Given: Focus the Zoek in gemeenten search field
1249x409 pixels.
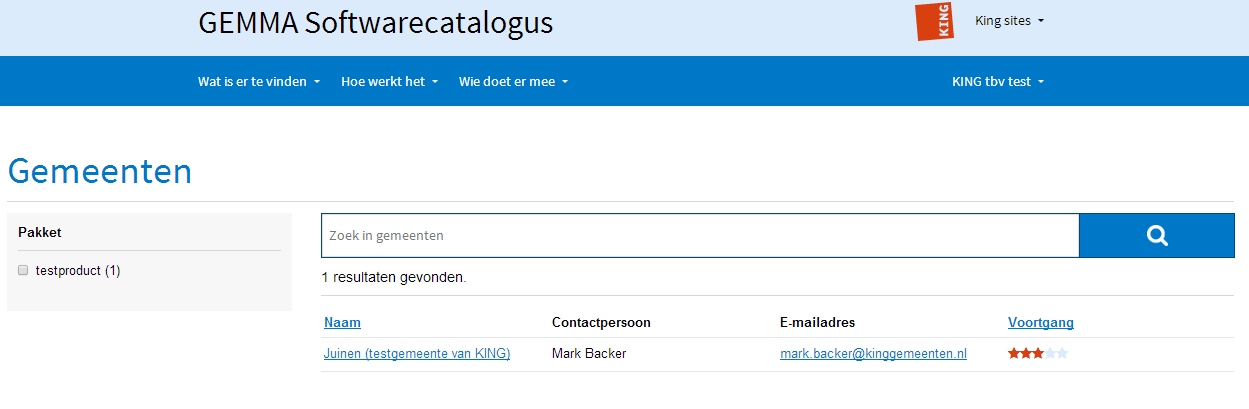Looking at the screenshot, I should tap(700, 236).
